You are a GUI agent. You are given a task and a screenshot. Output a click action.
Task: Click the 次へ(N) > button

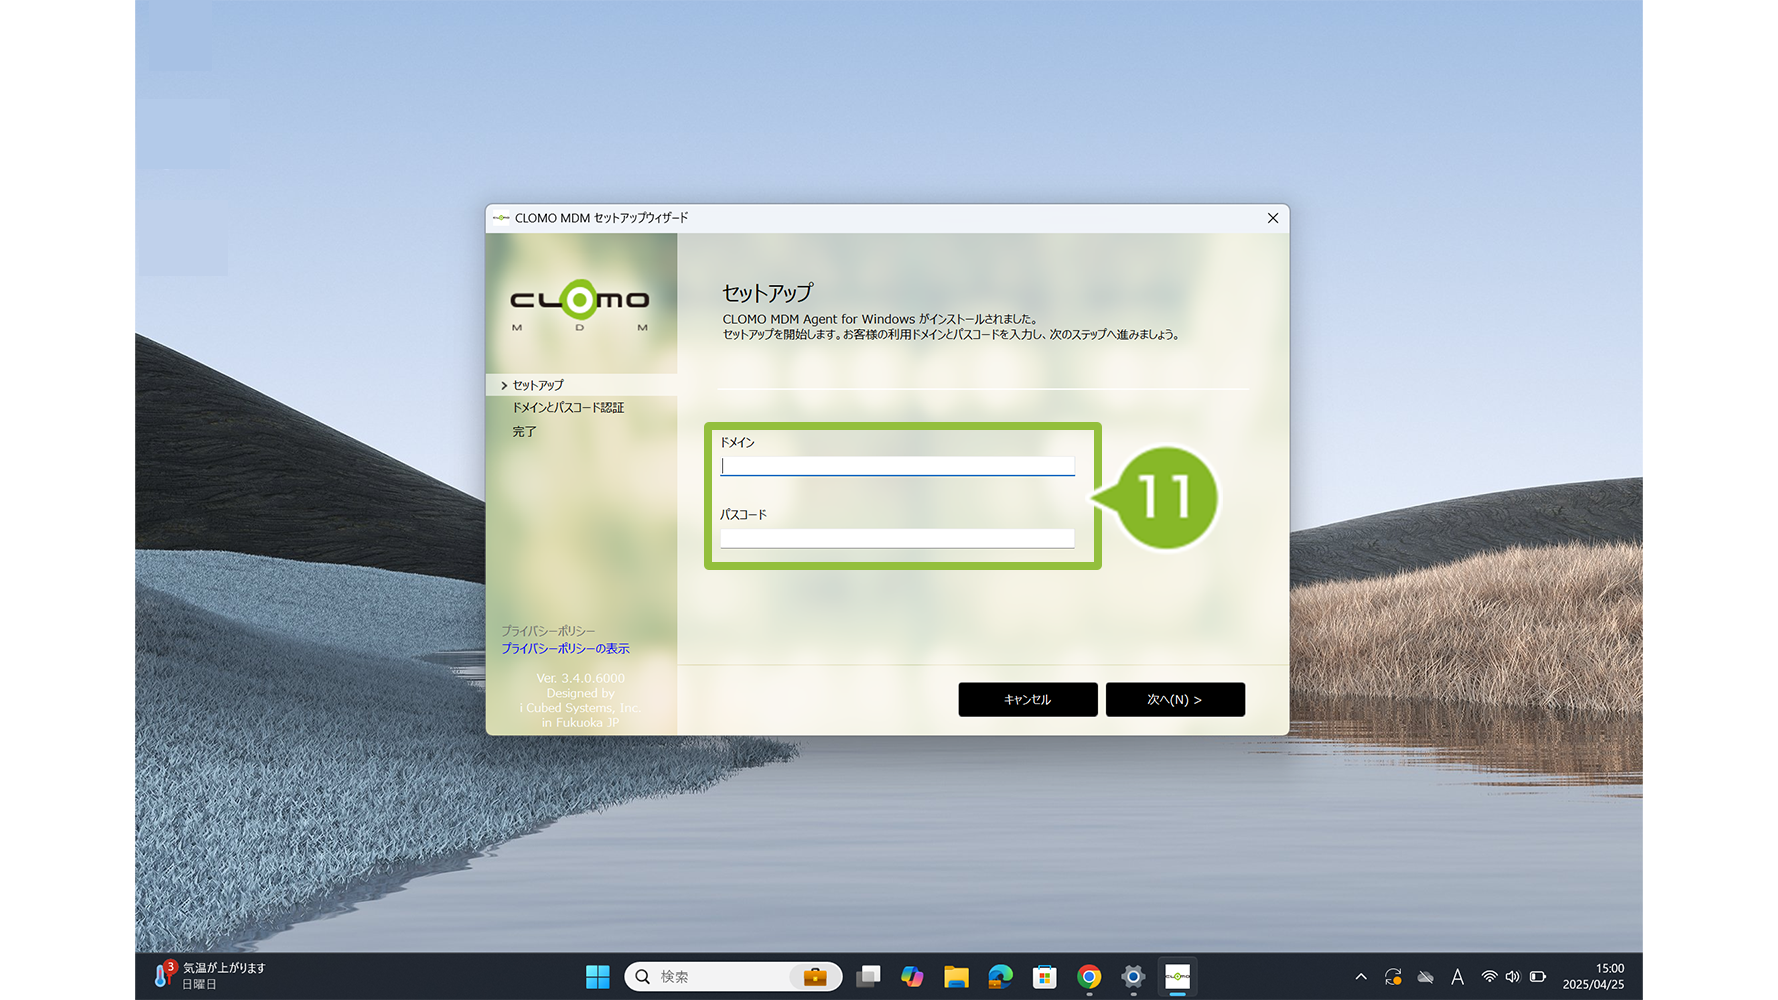pyautogui.click(x=1175, y=700)
